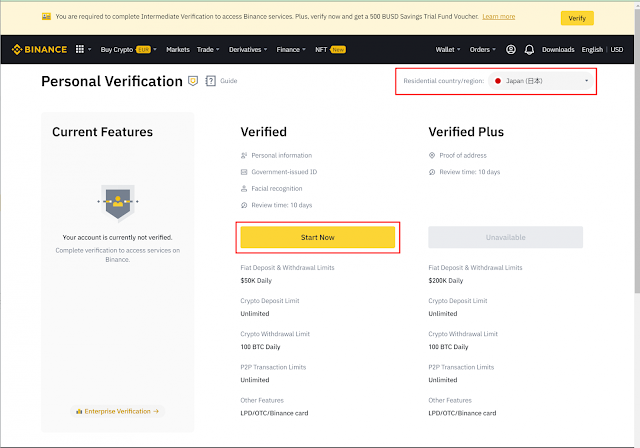Screen dimensions: 640x448
Task: Click the New badge on NFT
Action: point(338,50)
